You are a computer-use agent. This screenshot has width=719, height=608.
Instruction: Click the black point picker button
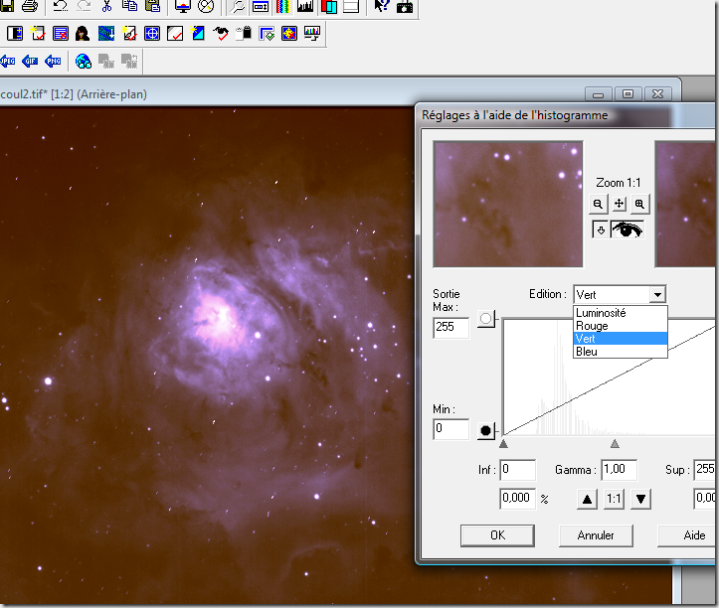point(486,431)
